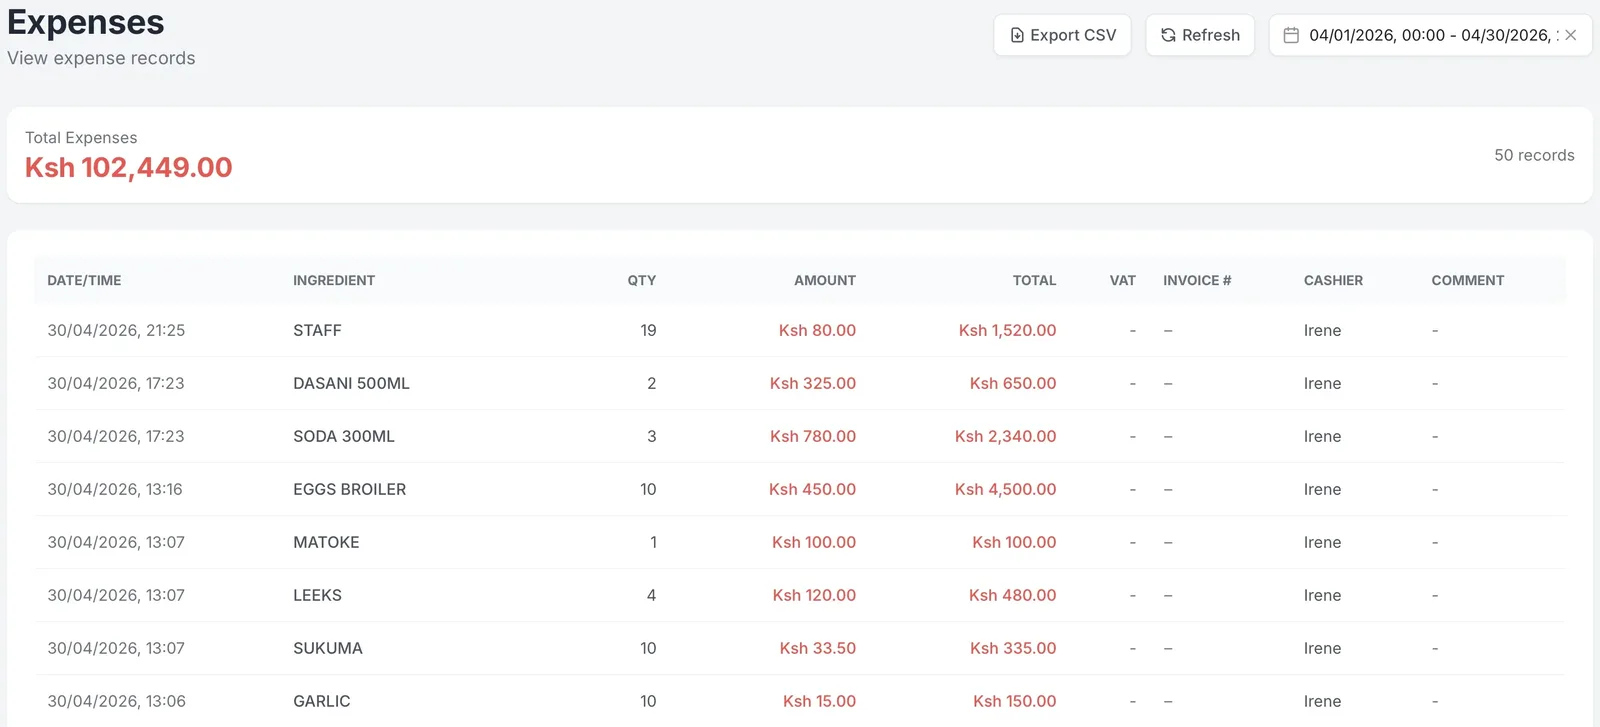Click the AMOUNT column header

coord(825,281)
